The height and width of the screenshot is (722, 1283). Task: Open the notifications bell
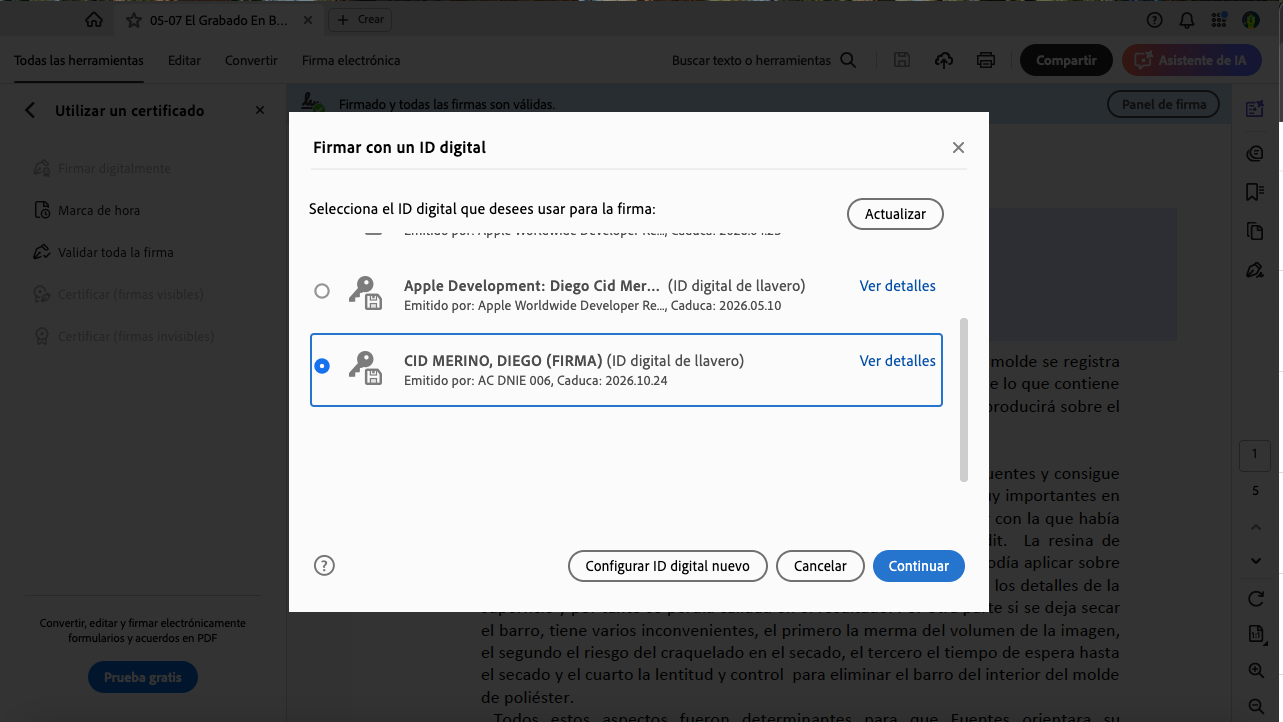coord(1187,19)
